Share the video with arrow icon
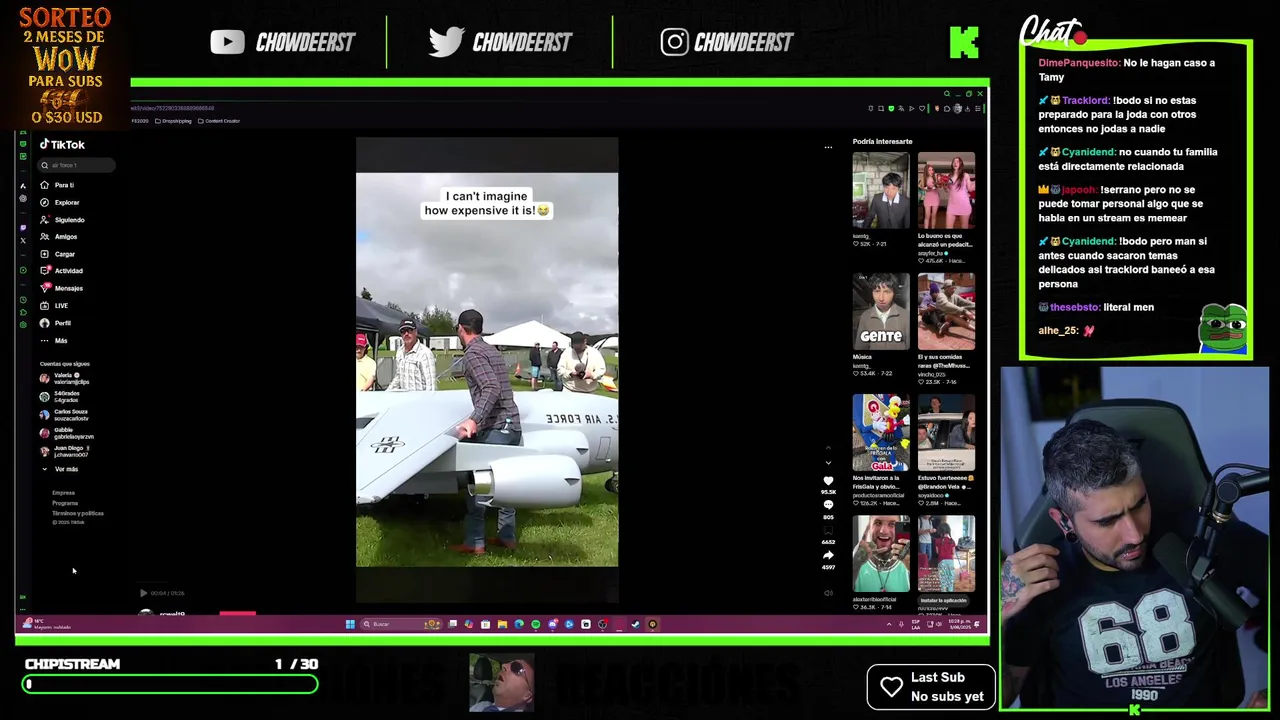 [x=828, y=556]
